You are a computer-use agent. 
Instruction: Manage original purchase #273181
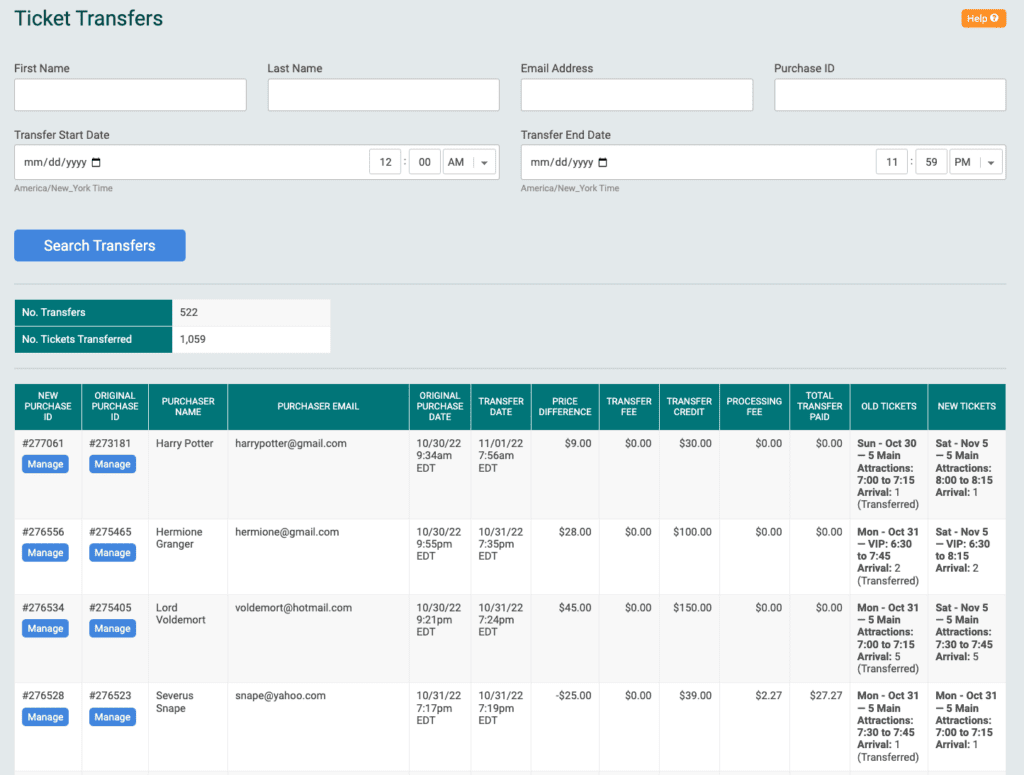112,464
